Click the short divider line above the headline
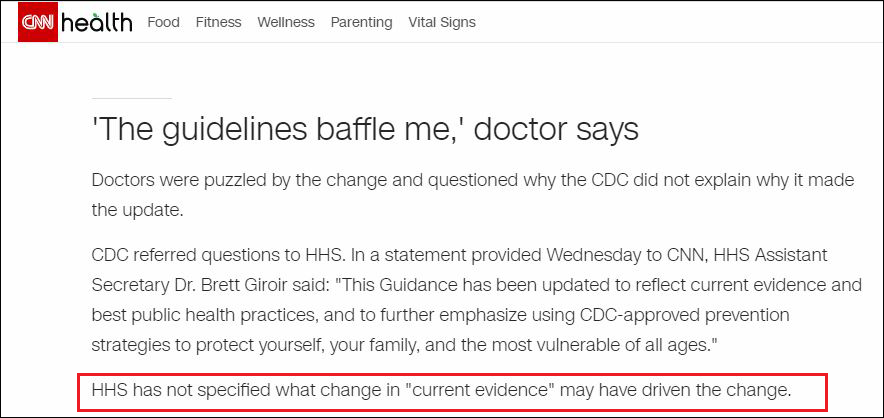Viewport: 884px width, 418px height. pos(131,98)
